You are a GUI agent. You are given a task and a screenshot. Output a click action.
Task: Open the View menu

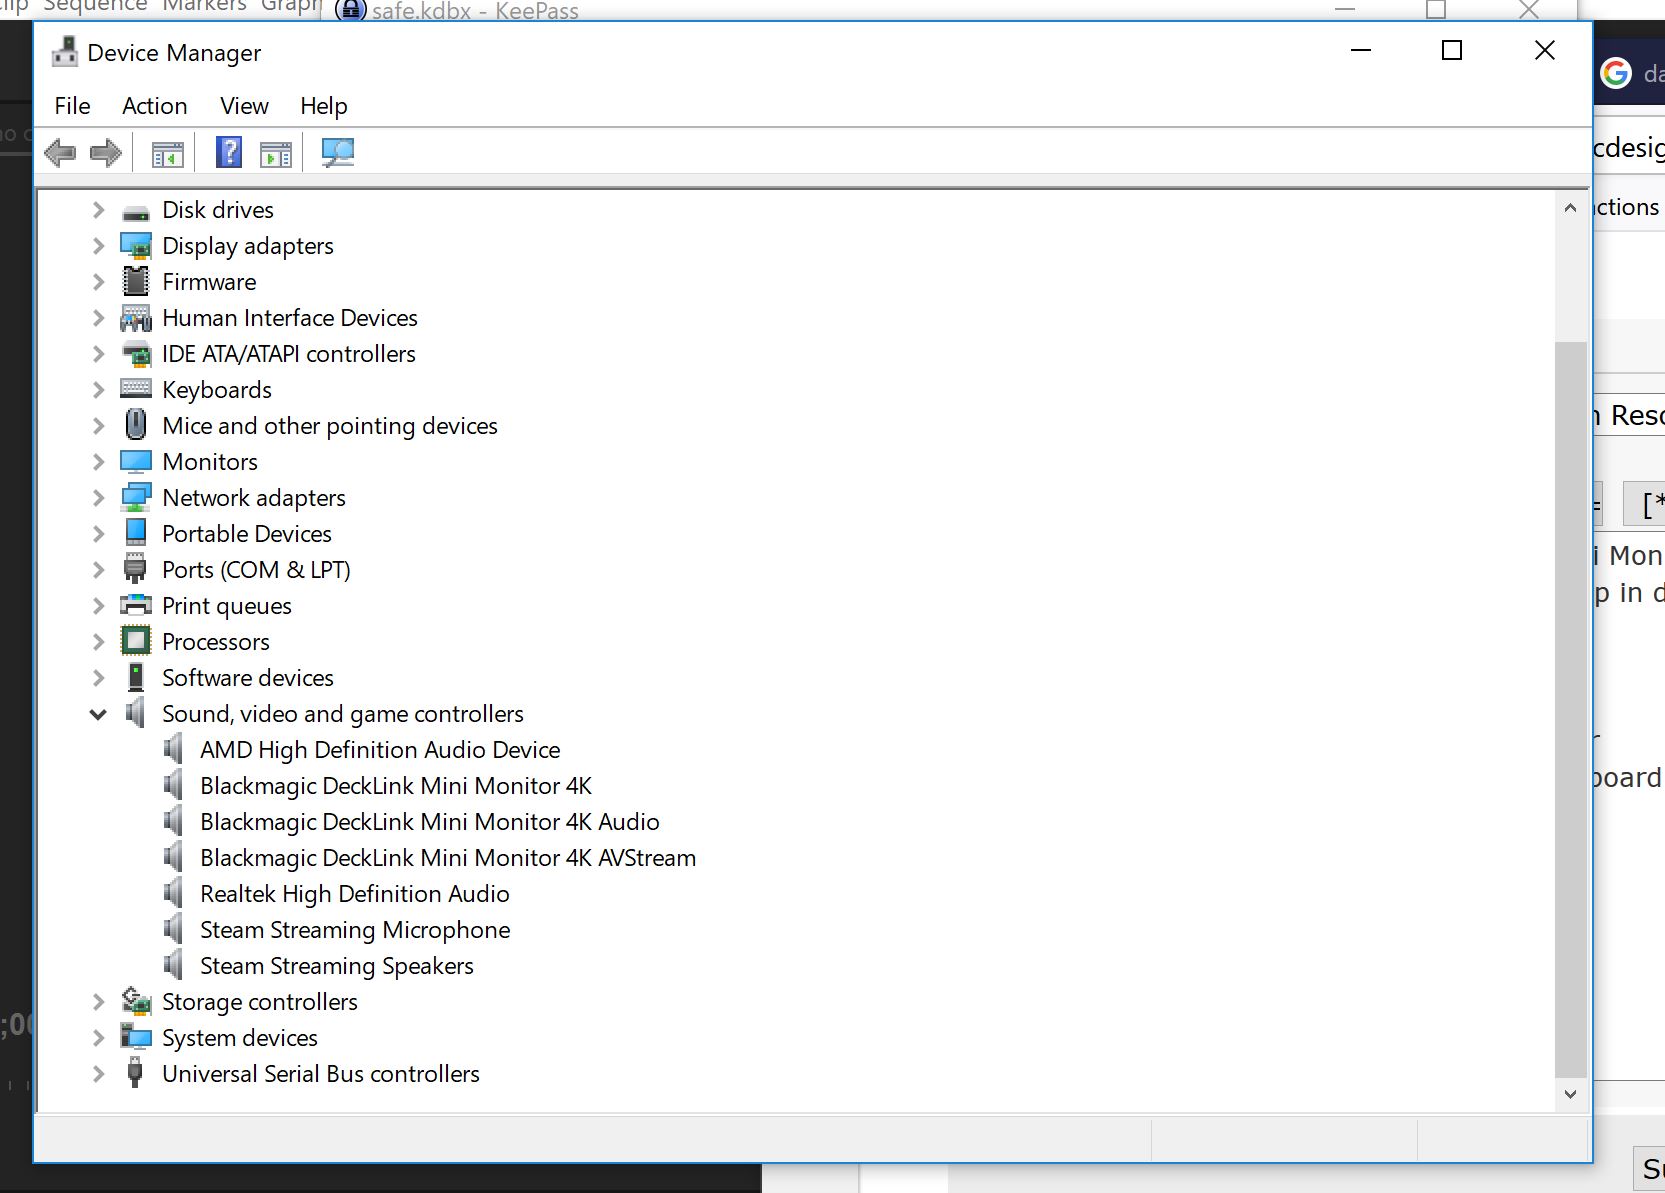click(244, 106)
